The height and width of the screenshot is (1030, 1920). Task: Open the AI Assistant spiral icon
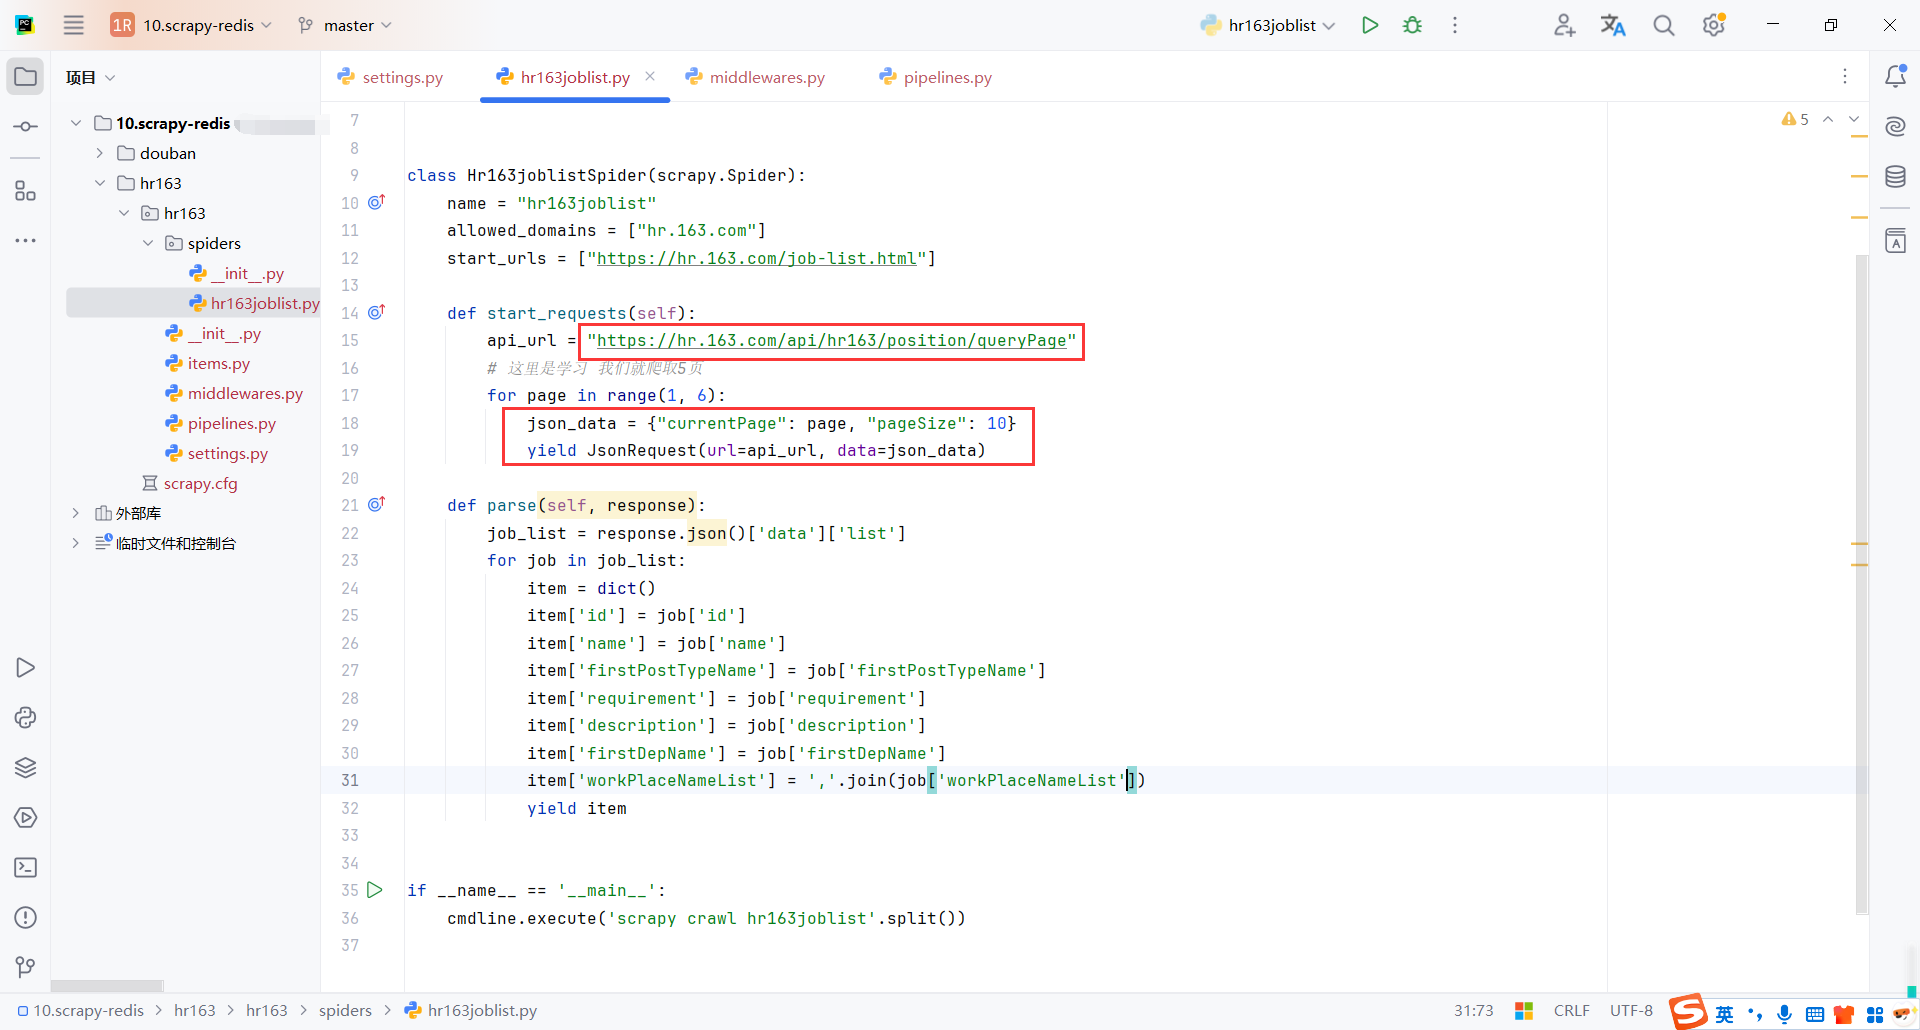[x=1895, y=127]
